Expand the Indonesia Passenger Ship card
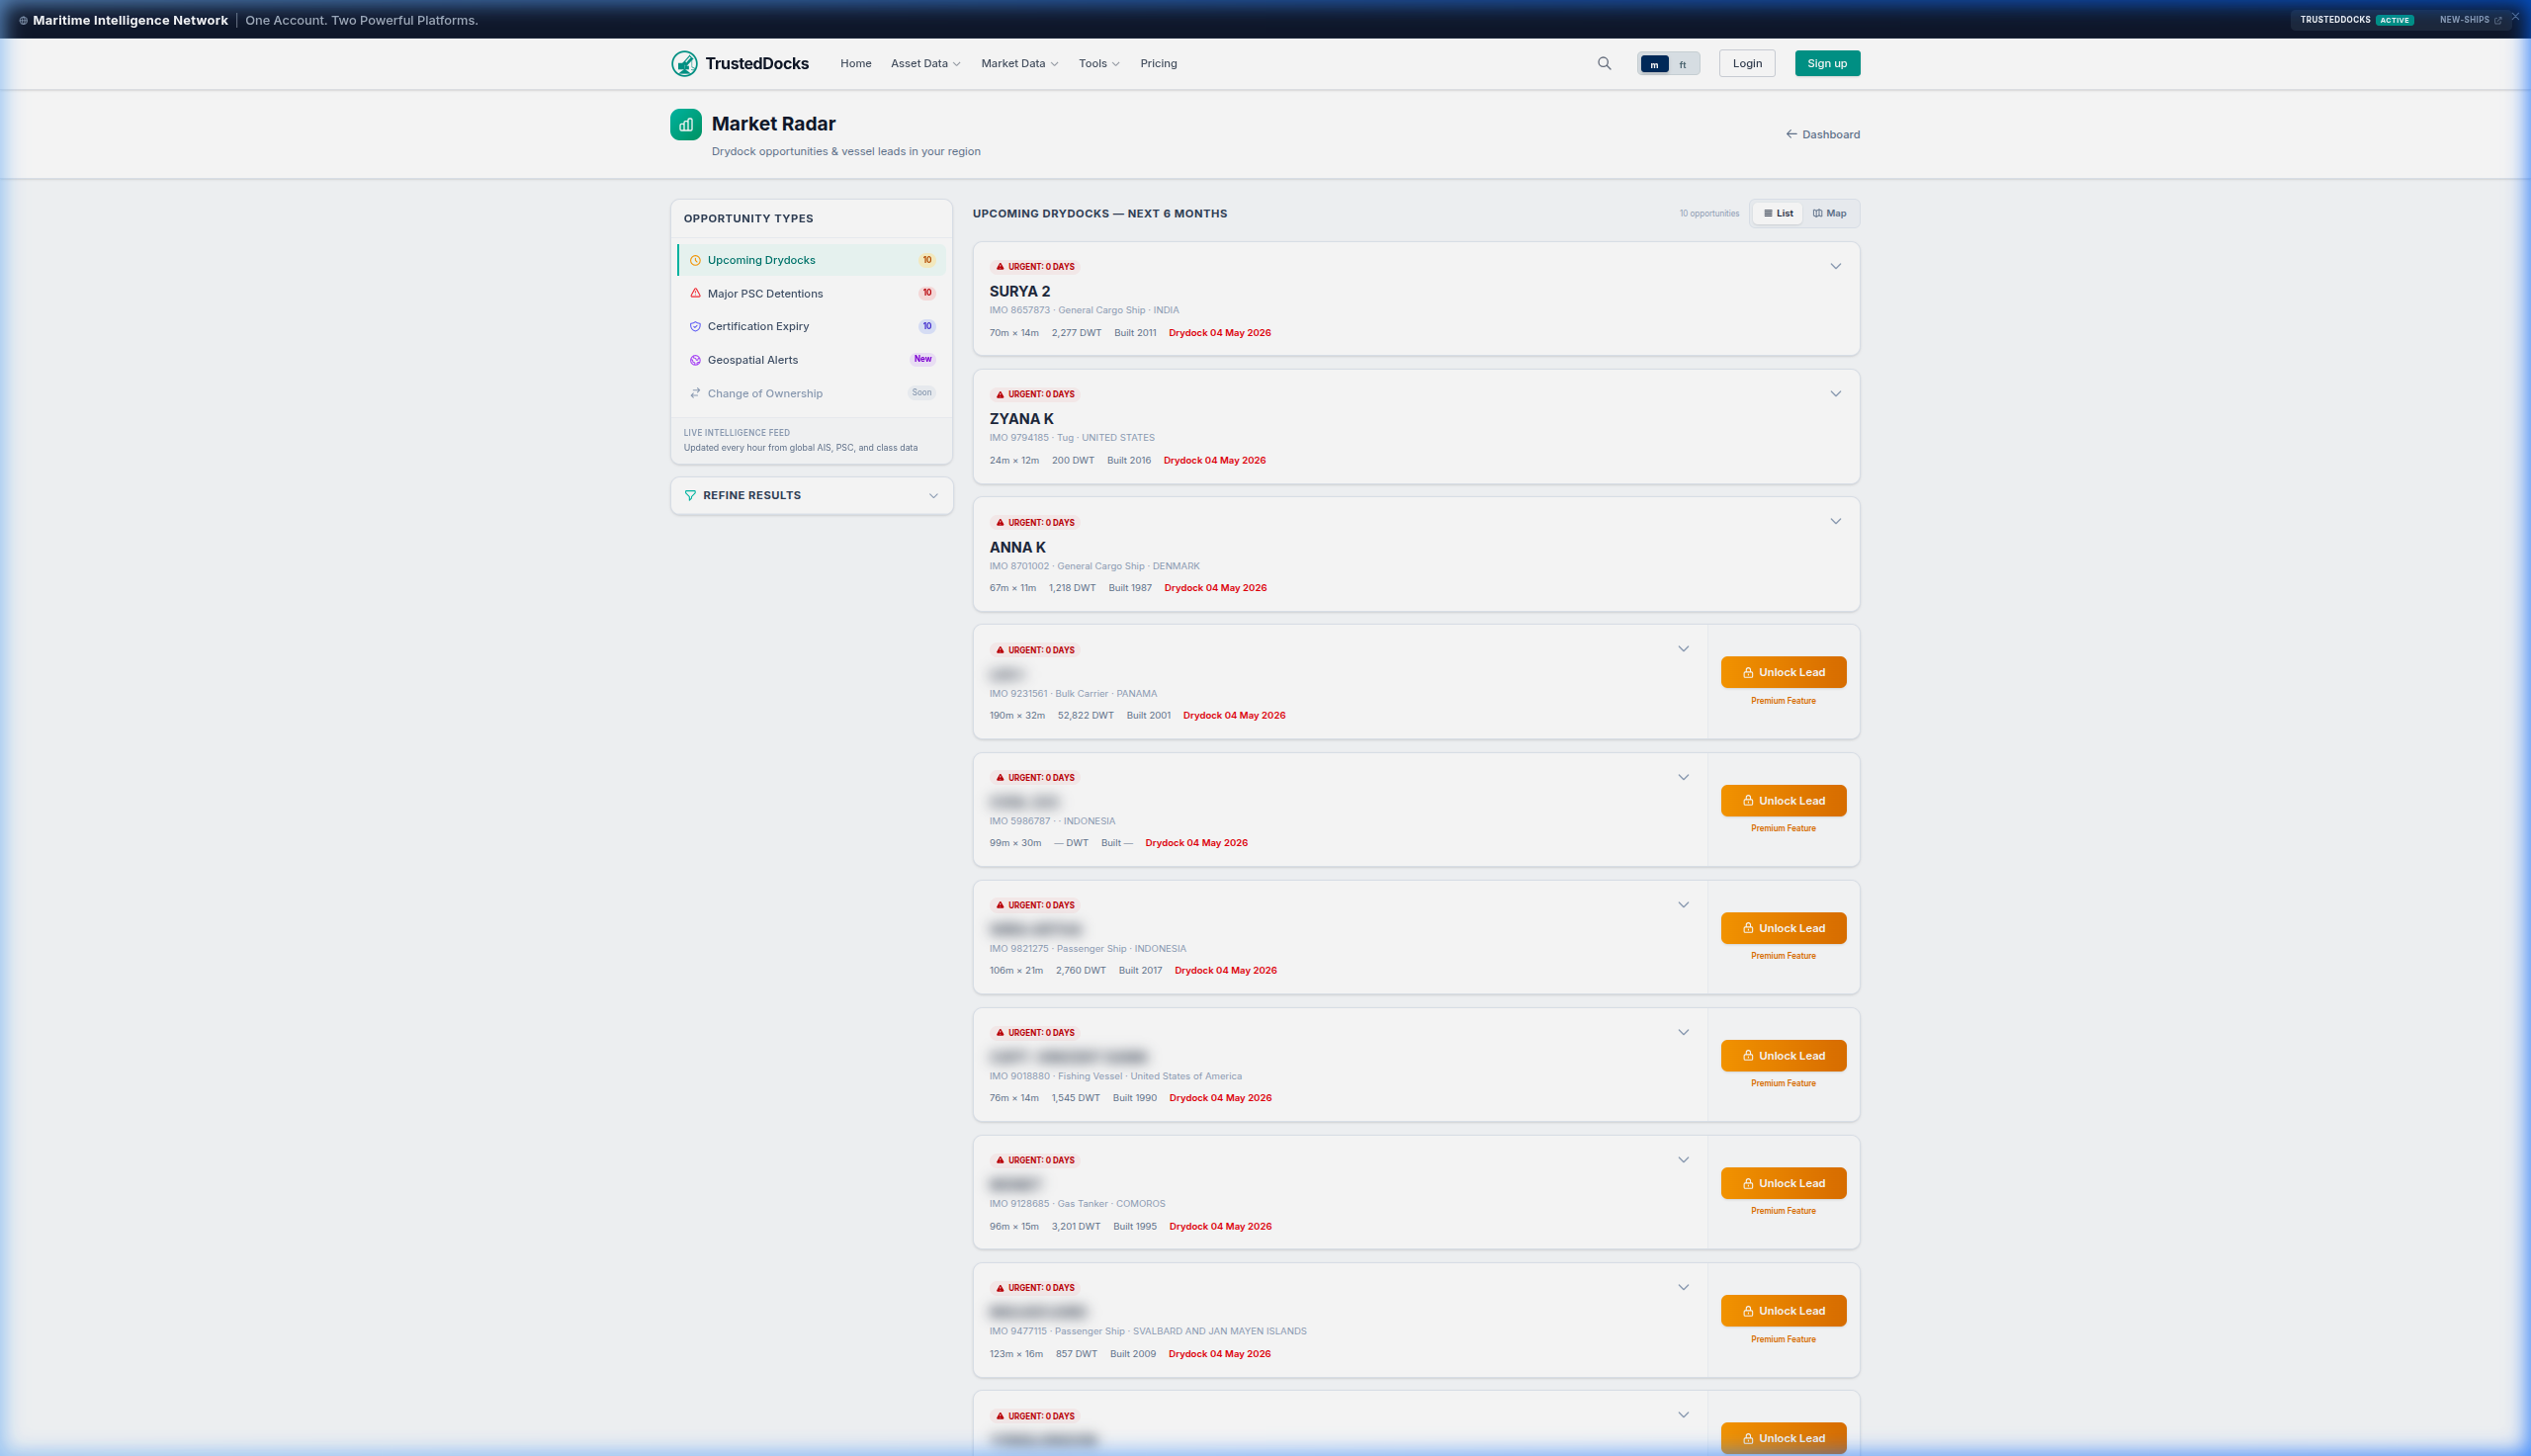Screen dimensions: 2531x1456 pos(1683,905)
